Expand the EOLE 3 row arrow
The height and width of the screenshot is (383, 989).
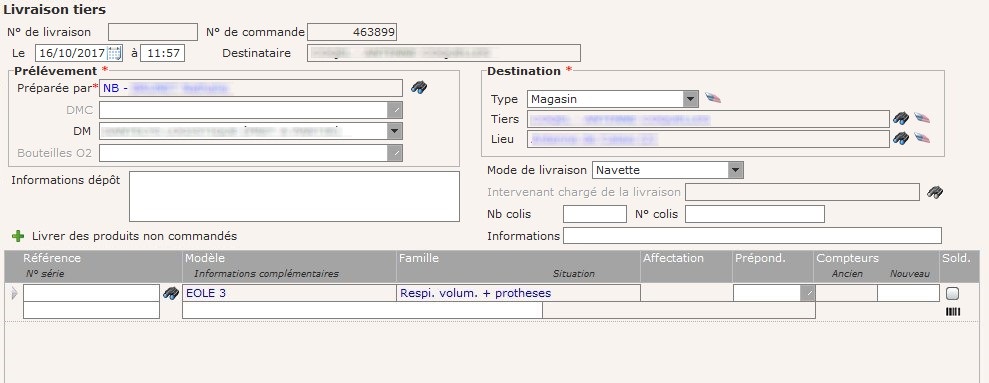click(x=15, y=293)
